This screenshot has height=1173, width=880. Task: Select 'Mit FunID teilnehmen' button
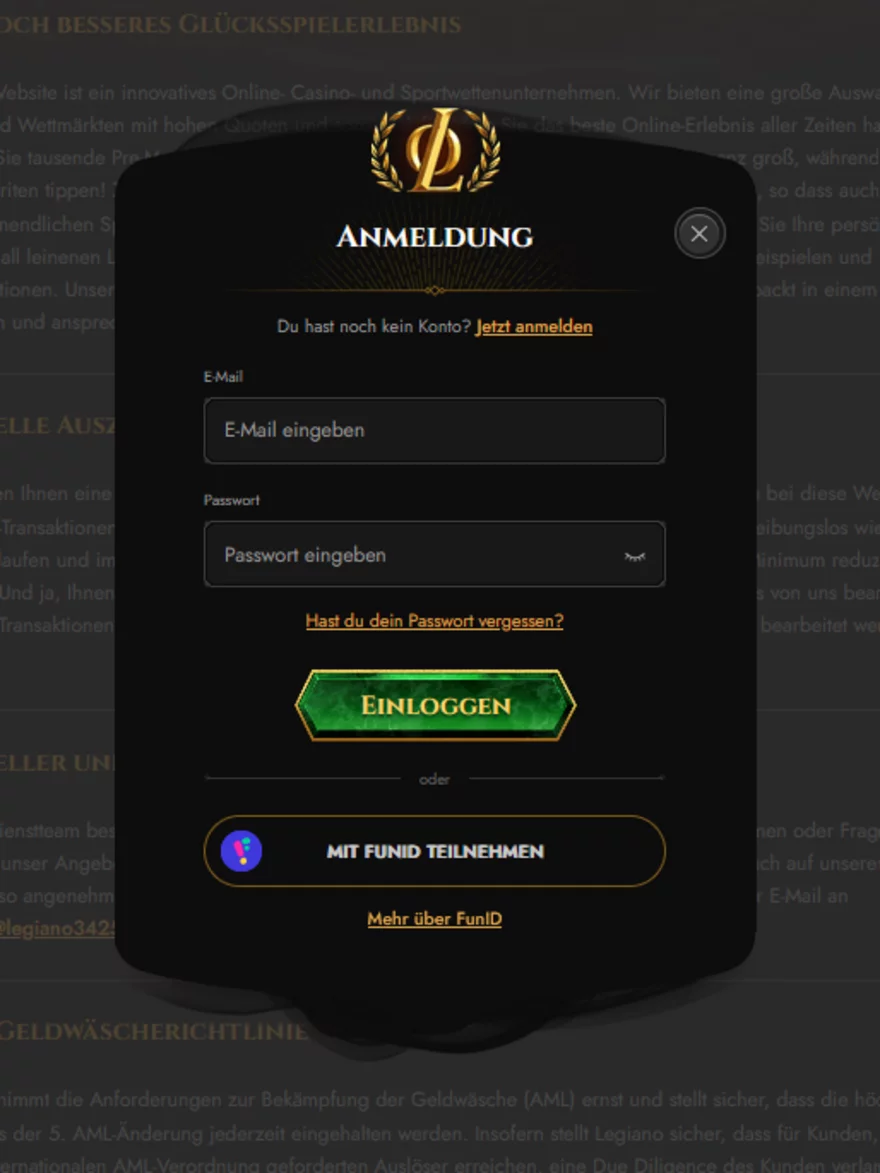434,851
